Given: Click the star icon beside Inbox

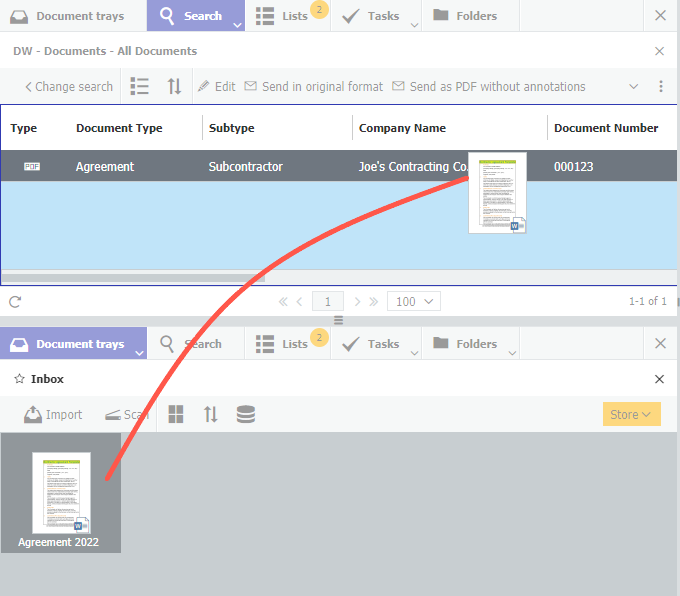Looking at the screenshot, I should point(19,379).
